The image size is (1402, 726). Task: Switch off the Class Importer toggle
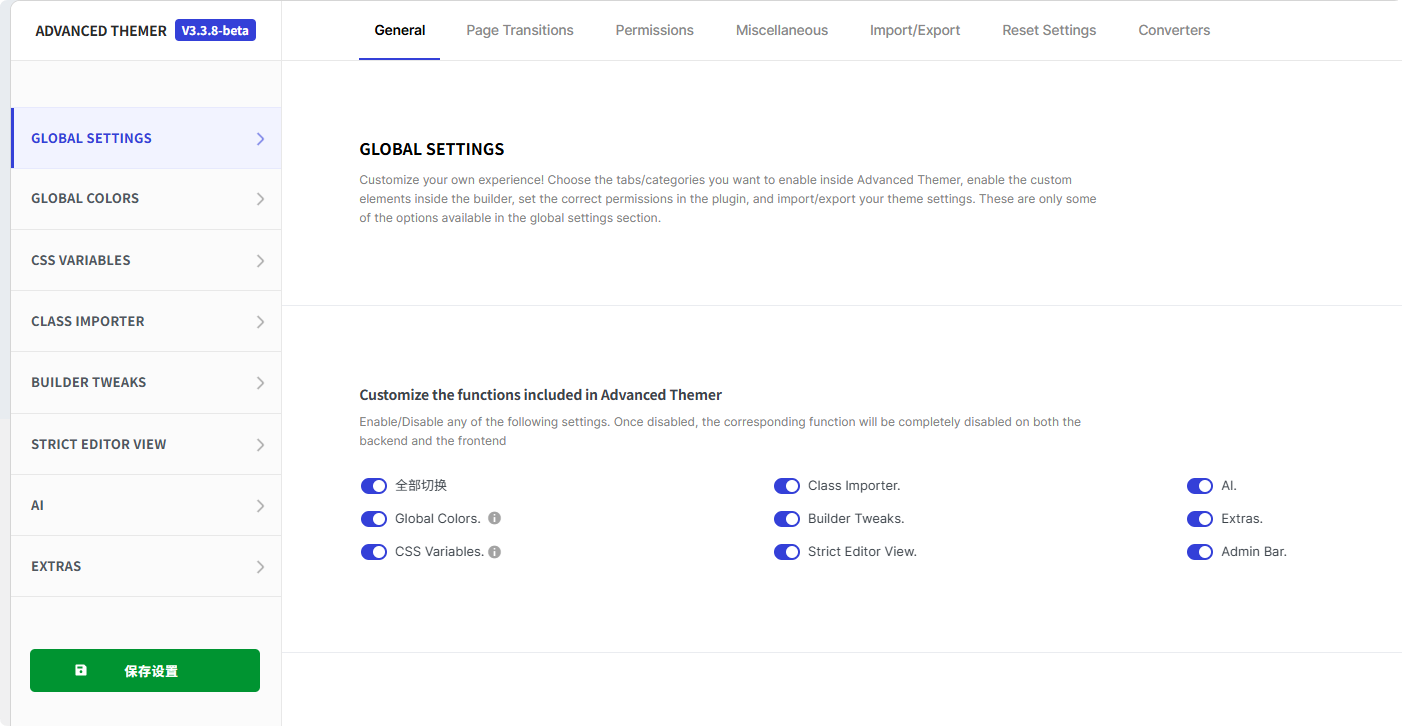tap(787, 486)
